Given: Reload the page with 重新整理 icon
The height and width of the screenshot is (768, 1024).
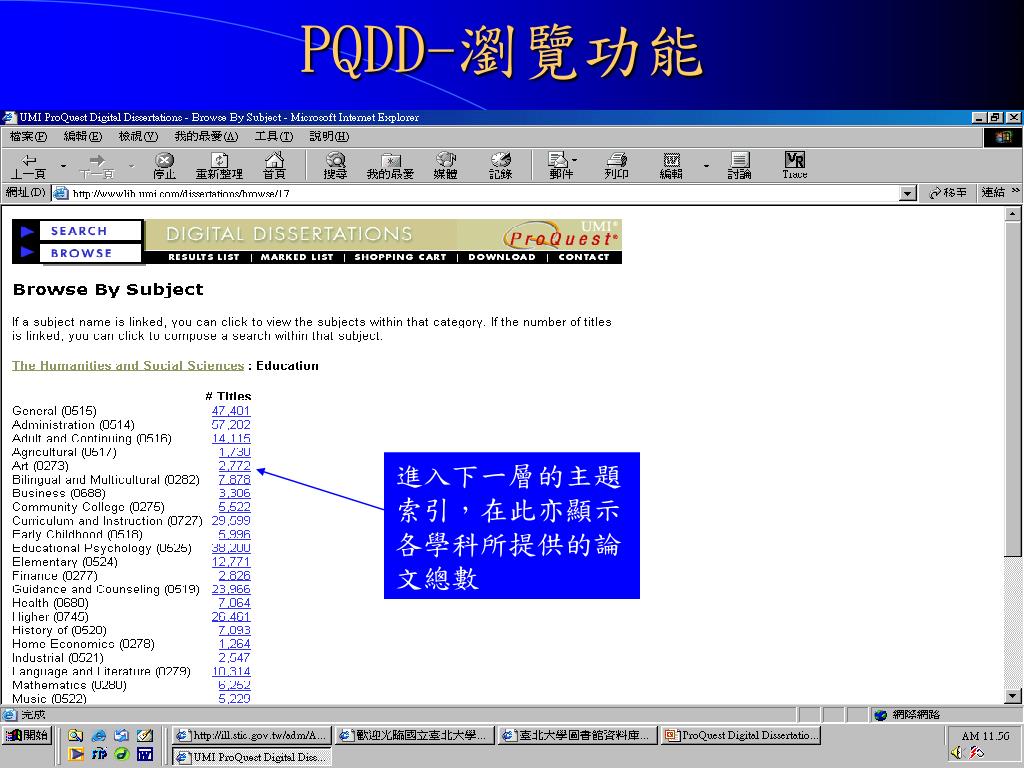Looking at the screenshot, I should [219, 166].
